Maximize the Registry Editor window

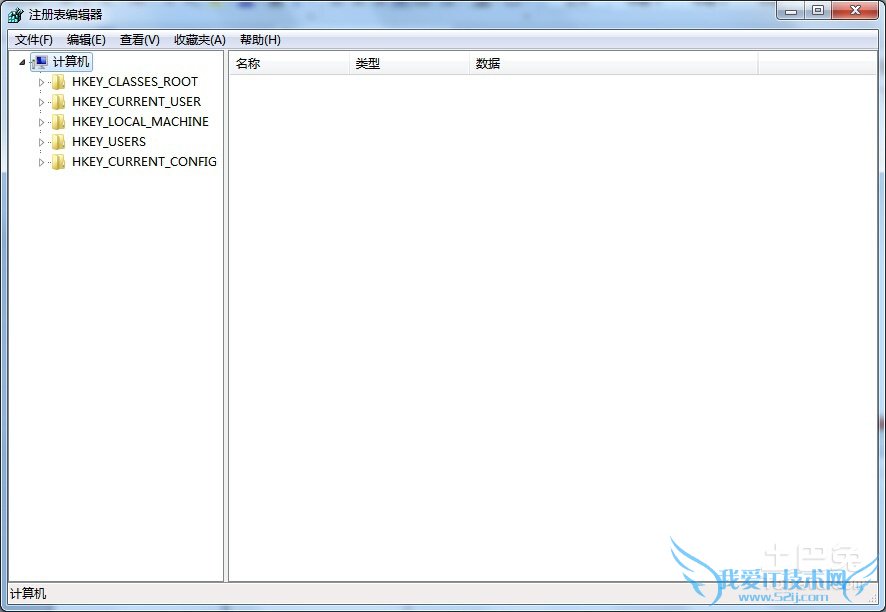tap(818, 10)
